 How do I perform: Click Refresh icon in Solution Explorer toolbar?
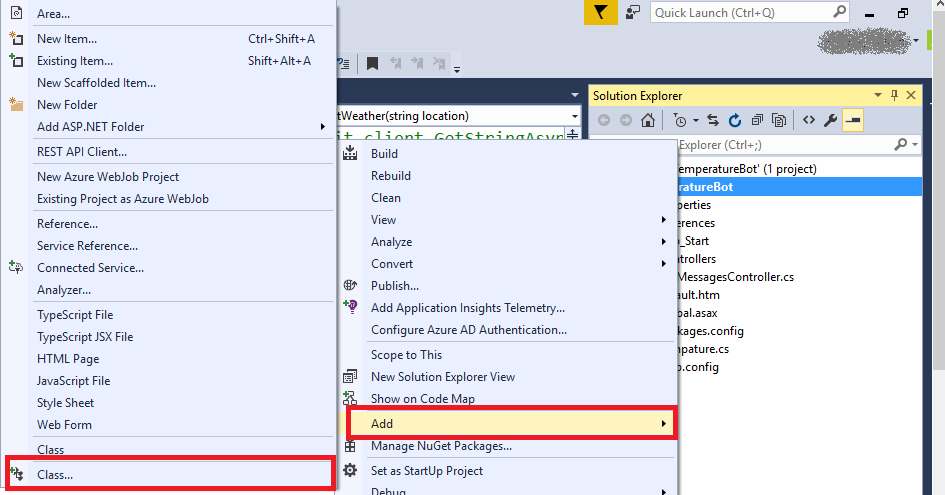[735, 121]
